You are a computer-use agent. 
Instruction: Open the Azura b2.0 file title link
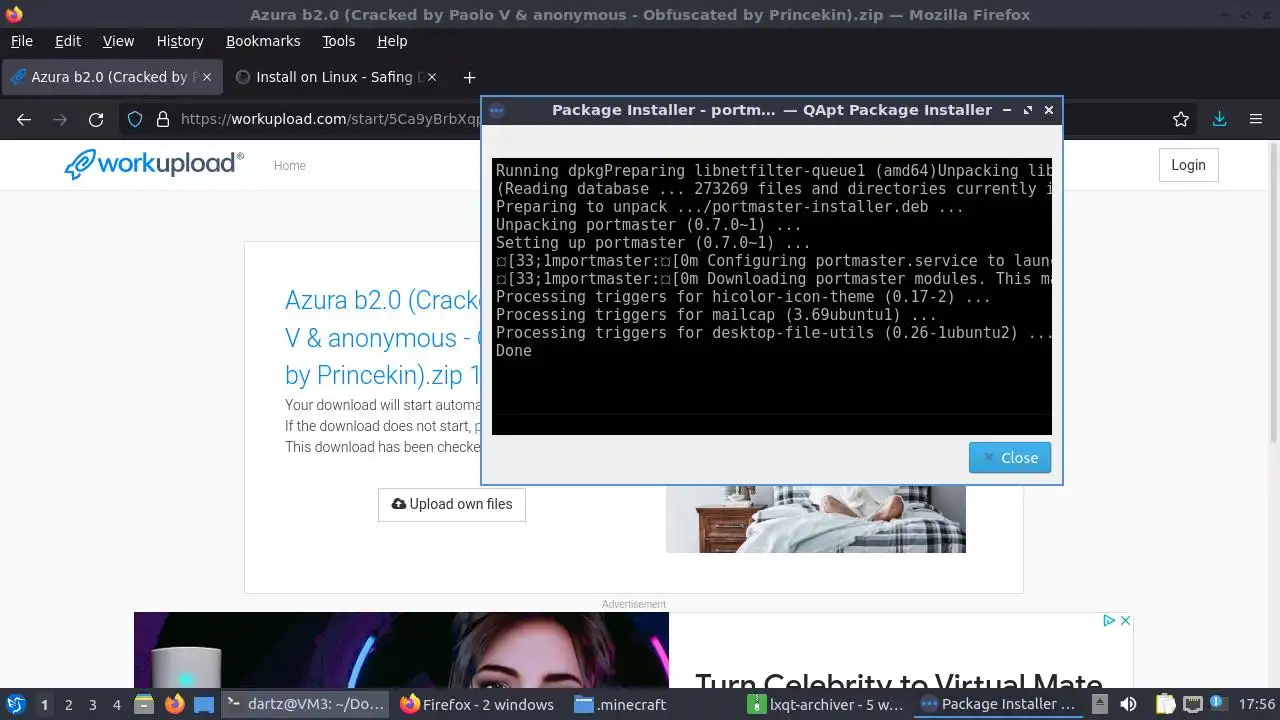pyautogui.click(x=383, y=337)
